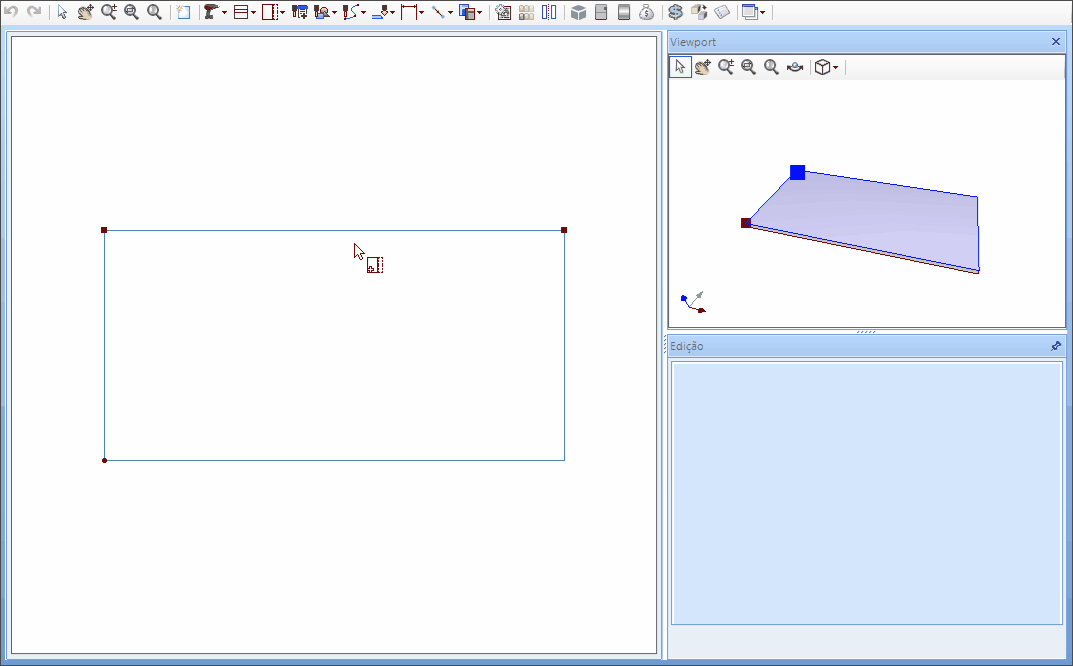Click the copy layers icon
1073x666 pixels.
point(467,12)
